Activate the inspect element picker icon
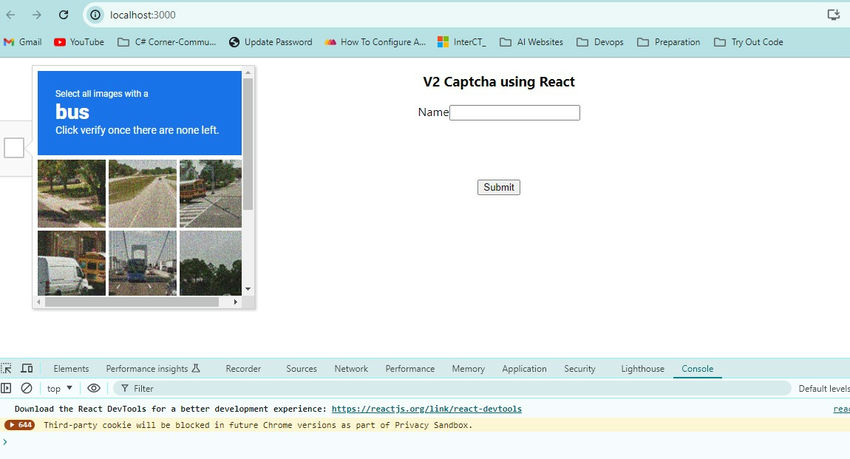This screenshot has width=850, height=459. (x=7, y=369)
